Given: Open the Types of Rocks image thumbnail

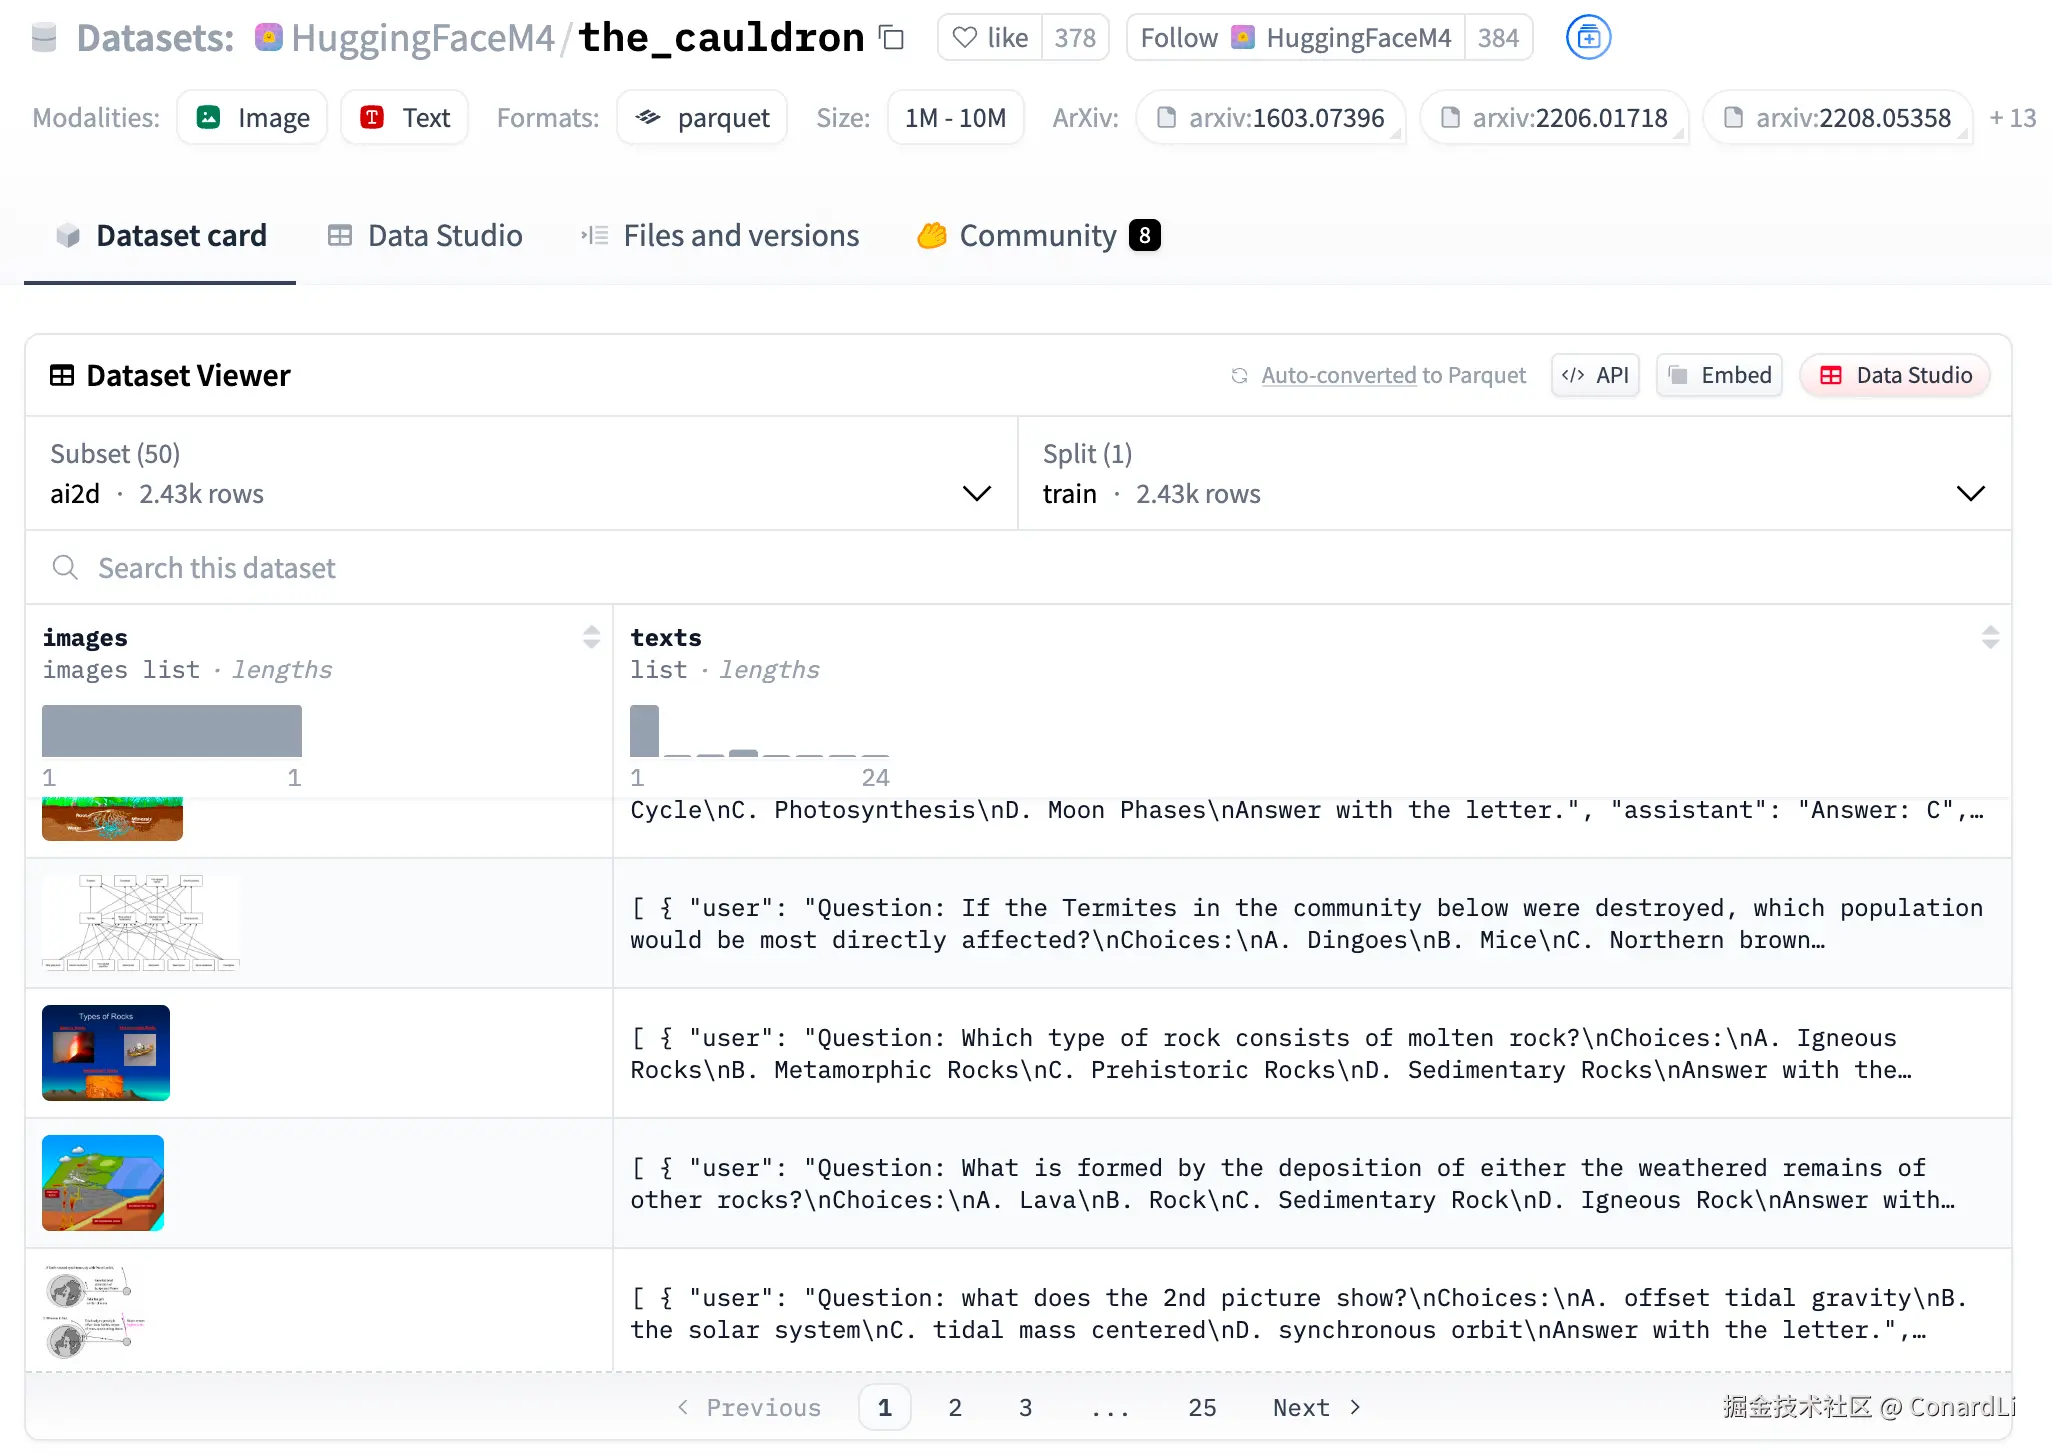Looking at the screenshot, I should (x=106, y=1053).
